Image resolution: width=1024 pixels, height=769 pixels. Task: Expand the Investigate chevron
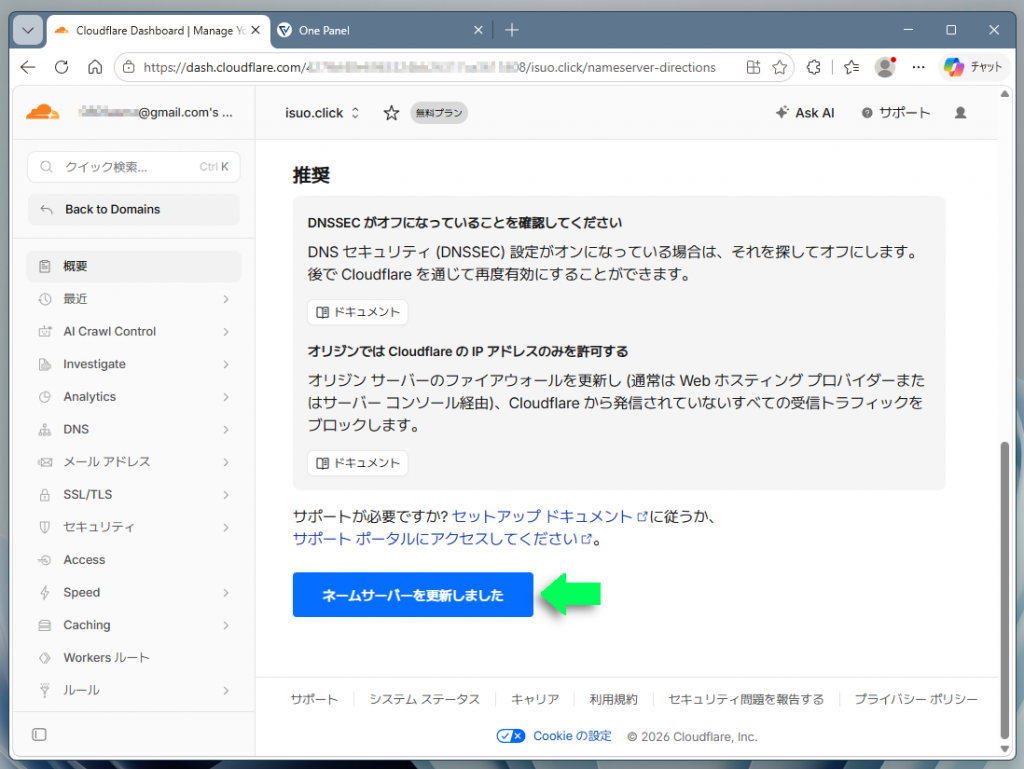coord(226,364)
